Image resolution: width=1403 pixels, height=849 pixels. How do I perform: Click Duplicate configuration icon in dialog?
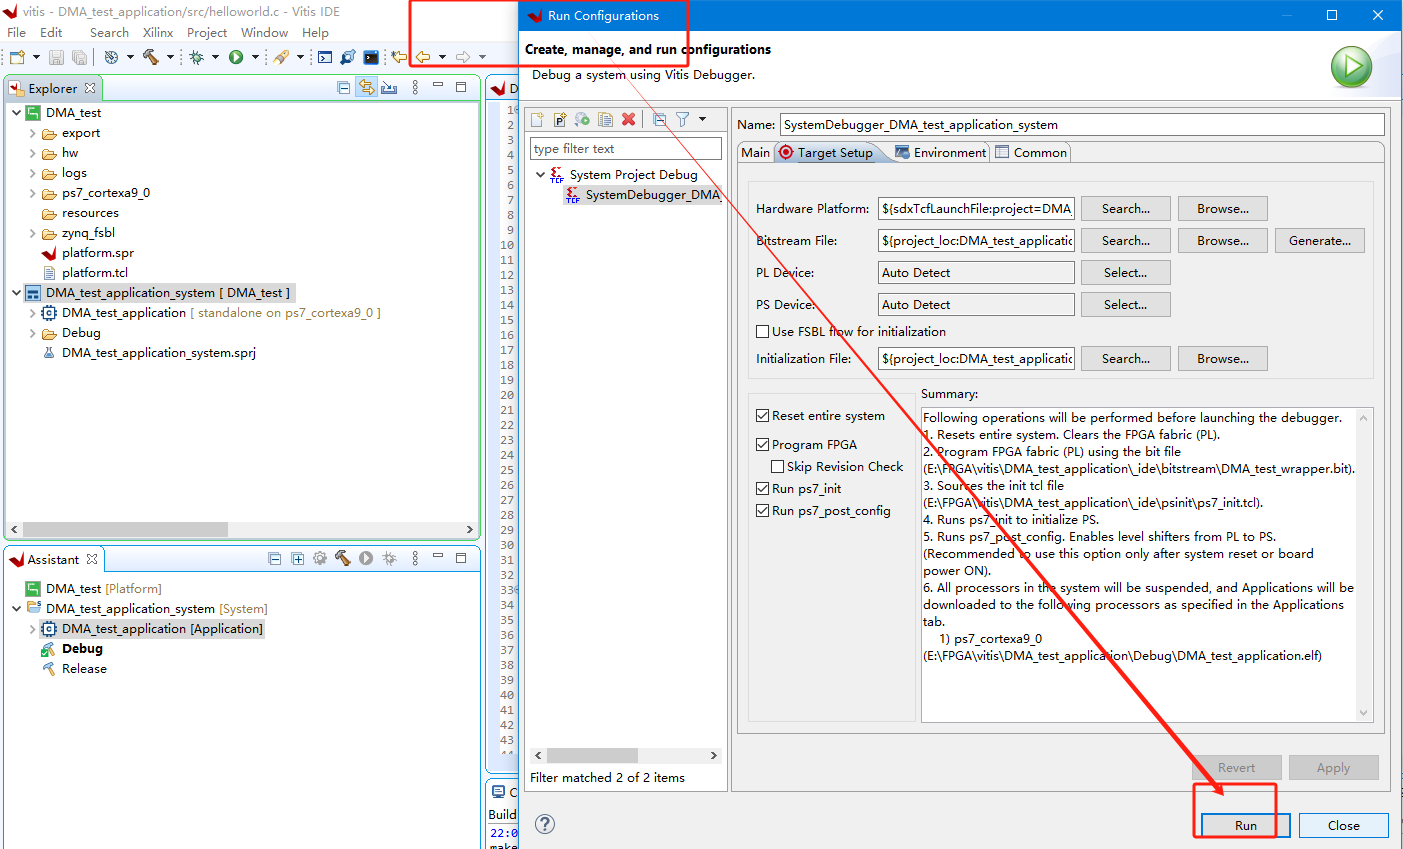pos(606,119)
